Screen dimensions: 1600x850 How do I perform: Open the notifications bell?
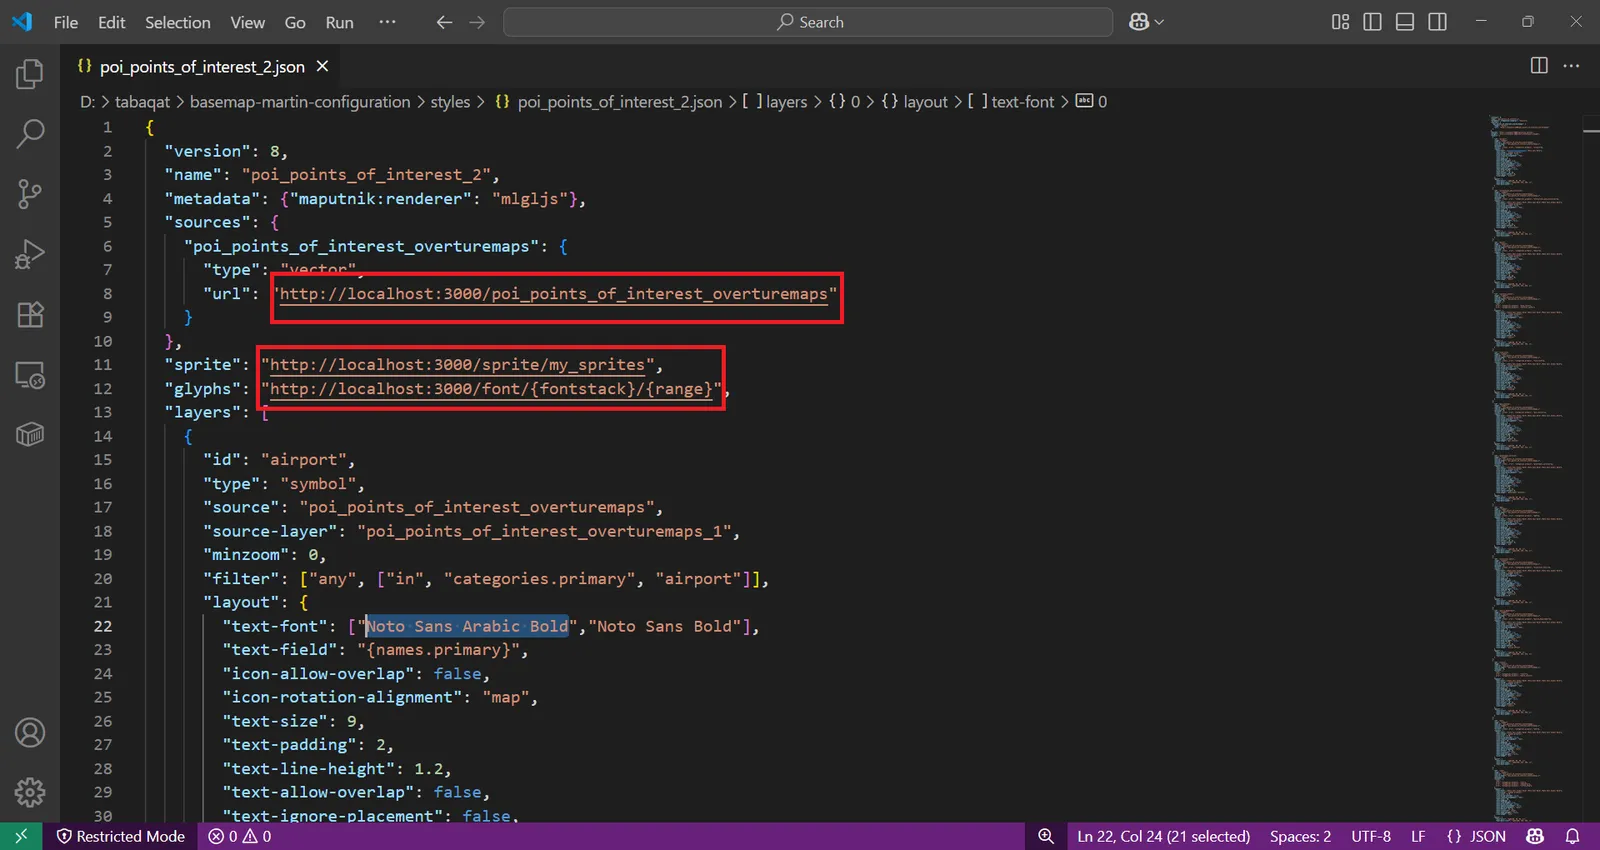pos(1572,836)
